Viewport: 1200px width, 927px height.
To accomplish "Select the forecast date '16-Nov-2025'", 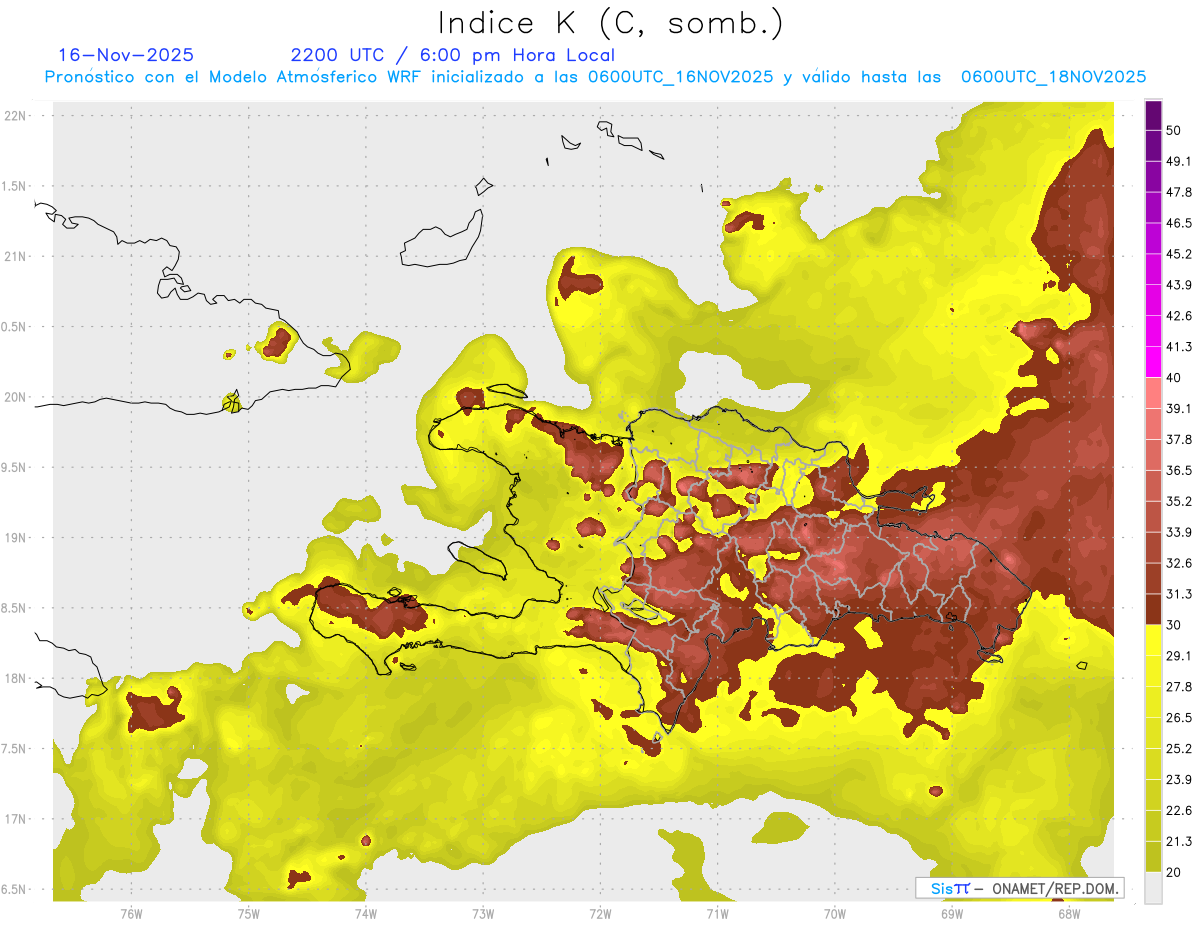I will (x=126, y=55).
